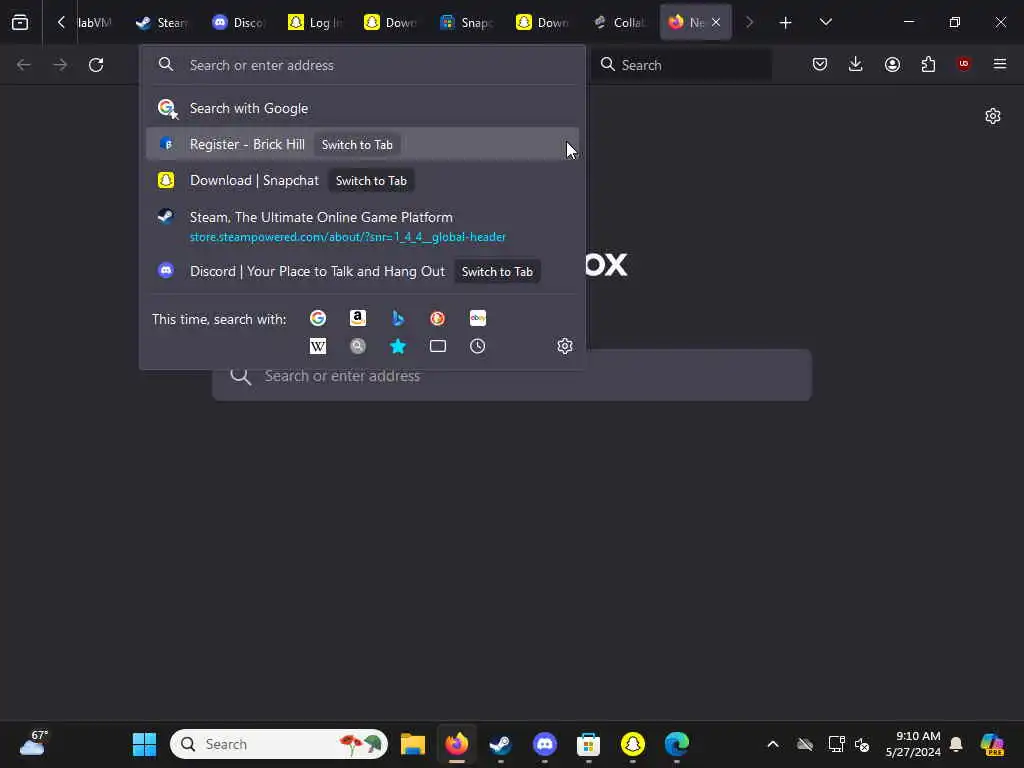The image size is (1024, 768).
Task: Show hidden system tray icons
Action: tap(773, 744)
